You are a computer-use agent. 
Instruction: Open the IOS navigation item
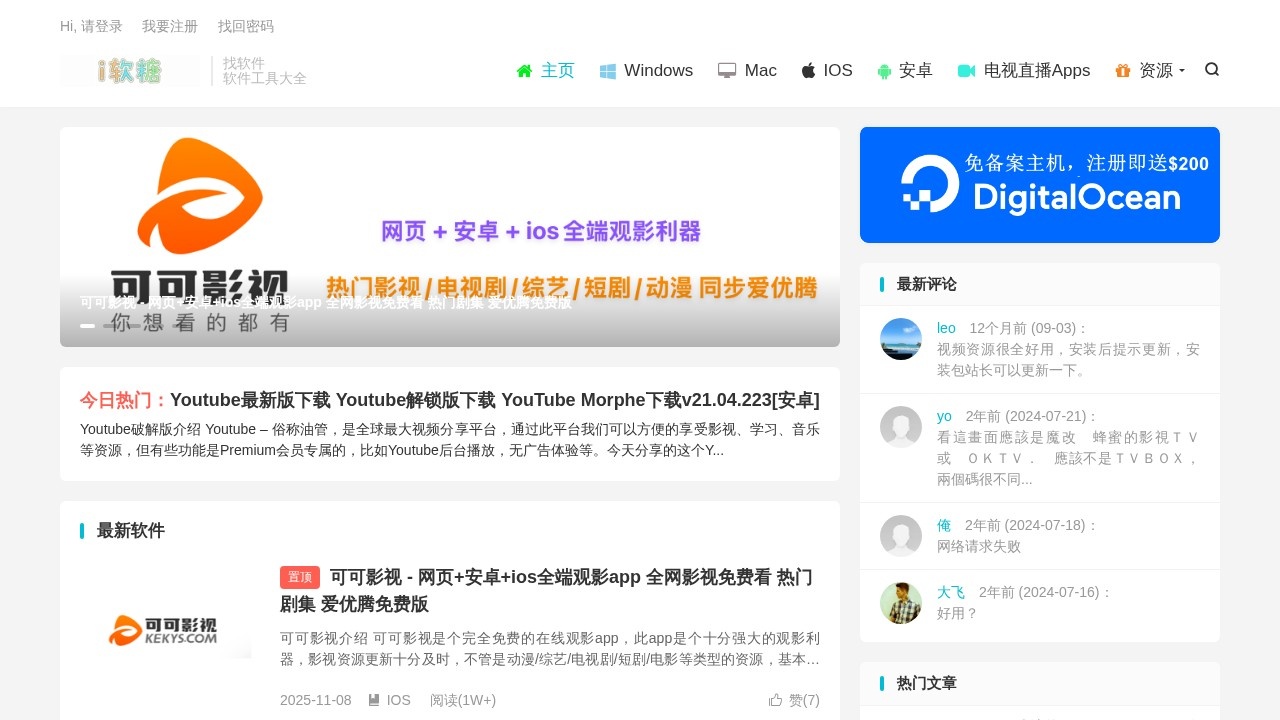[x=827, y=71]
